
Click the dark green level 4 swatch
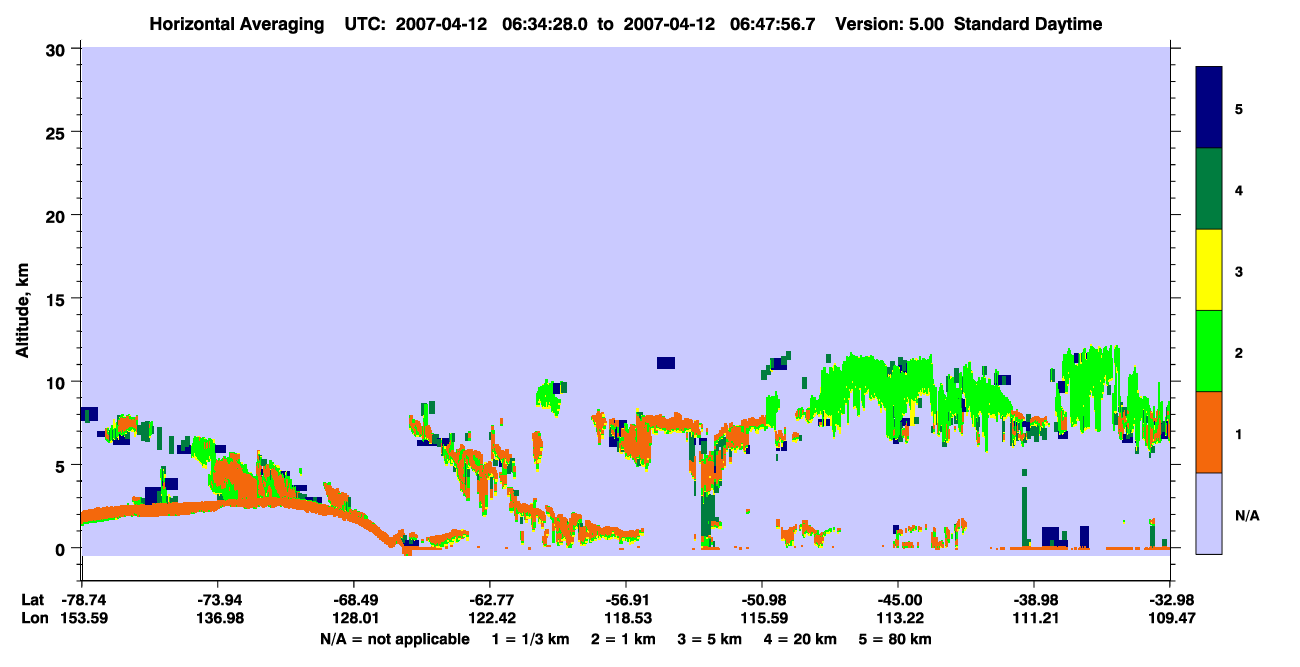pyautogui.click(x=1209, y=189)
